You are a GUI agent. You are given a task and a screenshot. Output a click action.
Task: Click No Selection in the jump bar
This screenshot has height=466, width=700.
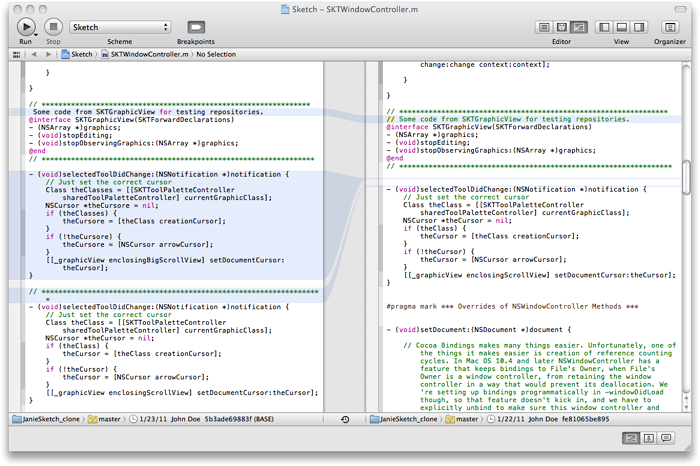(216, 54)
